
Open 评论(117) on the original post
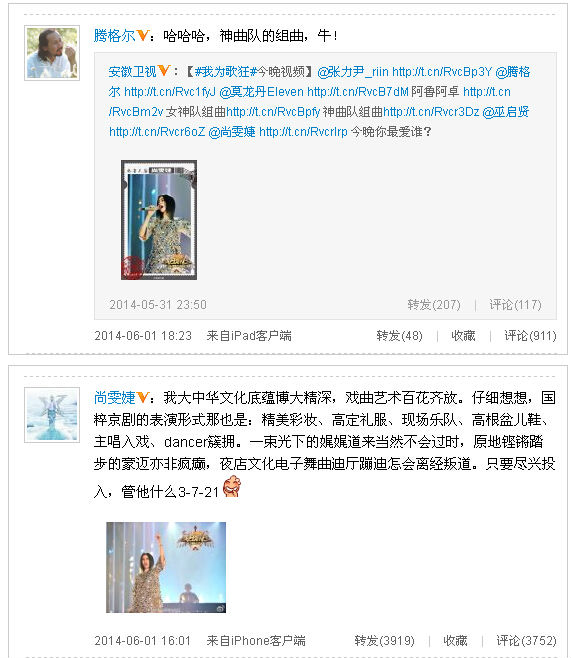click(515, 305)
